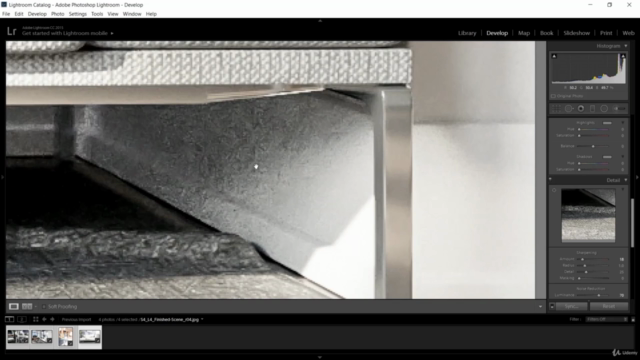
Task: Switch to the Library module
Action: click(467, 33)
